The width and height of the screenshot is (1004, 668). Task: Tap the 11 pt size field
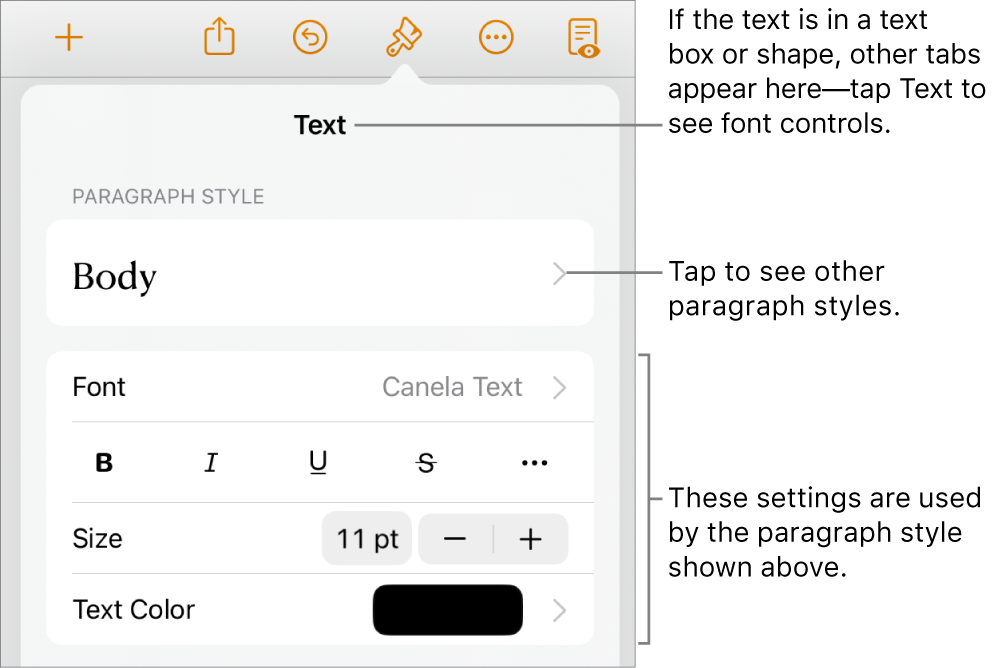tap(367, 540)
